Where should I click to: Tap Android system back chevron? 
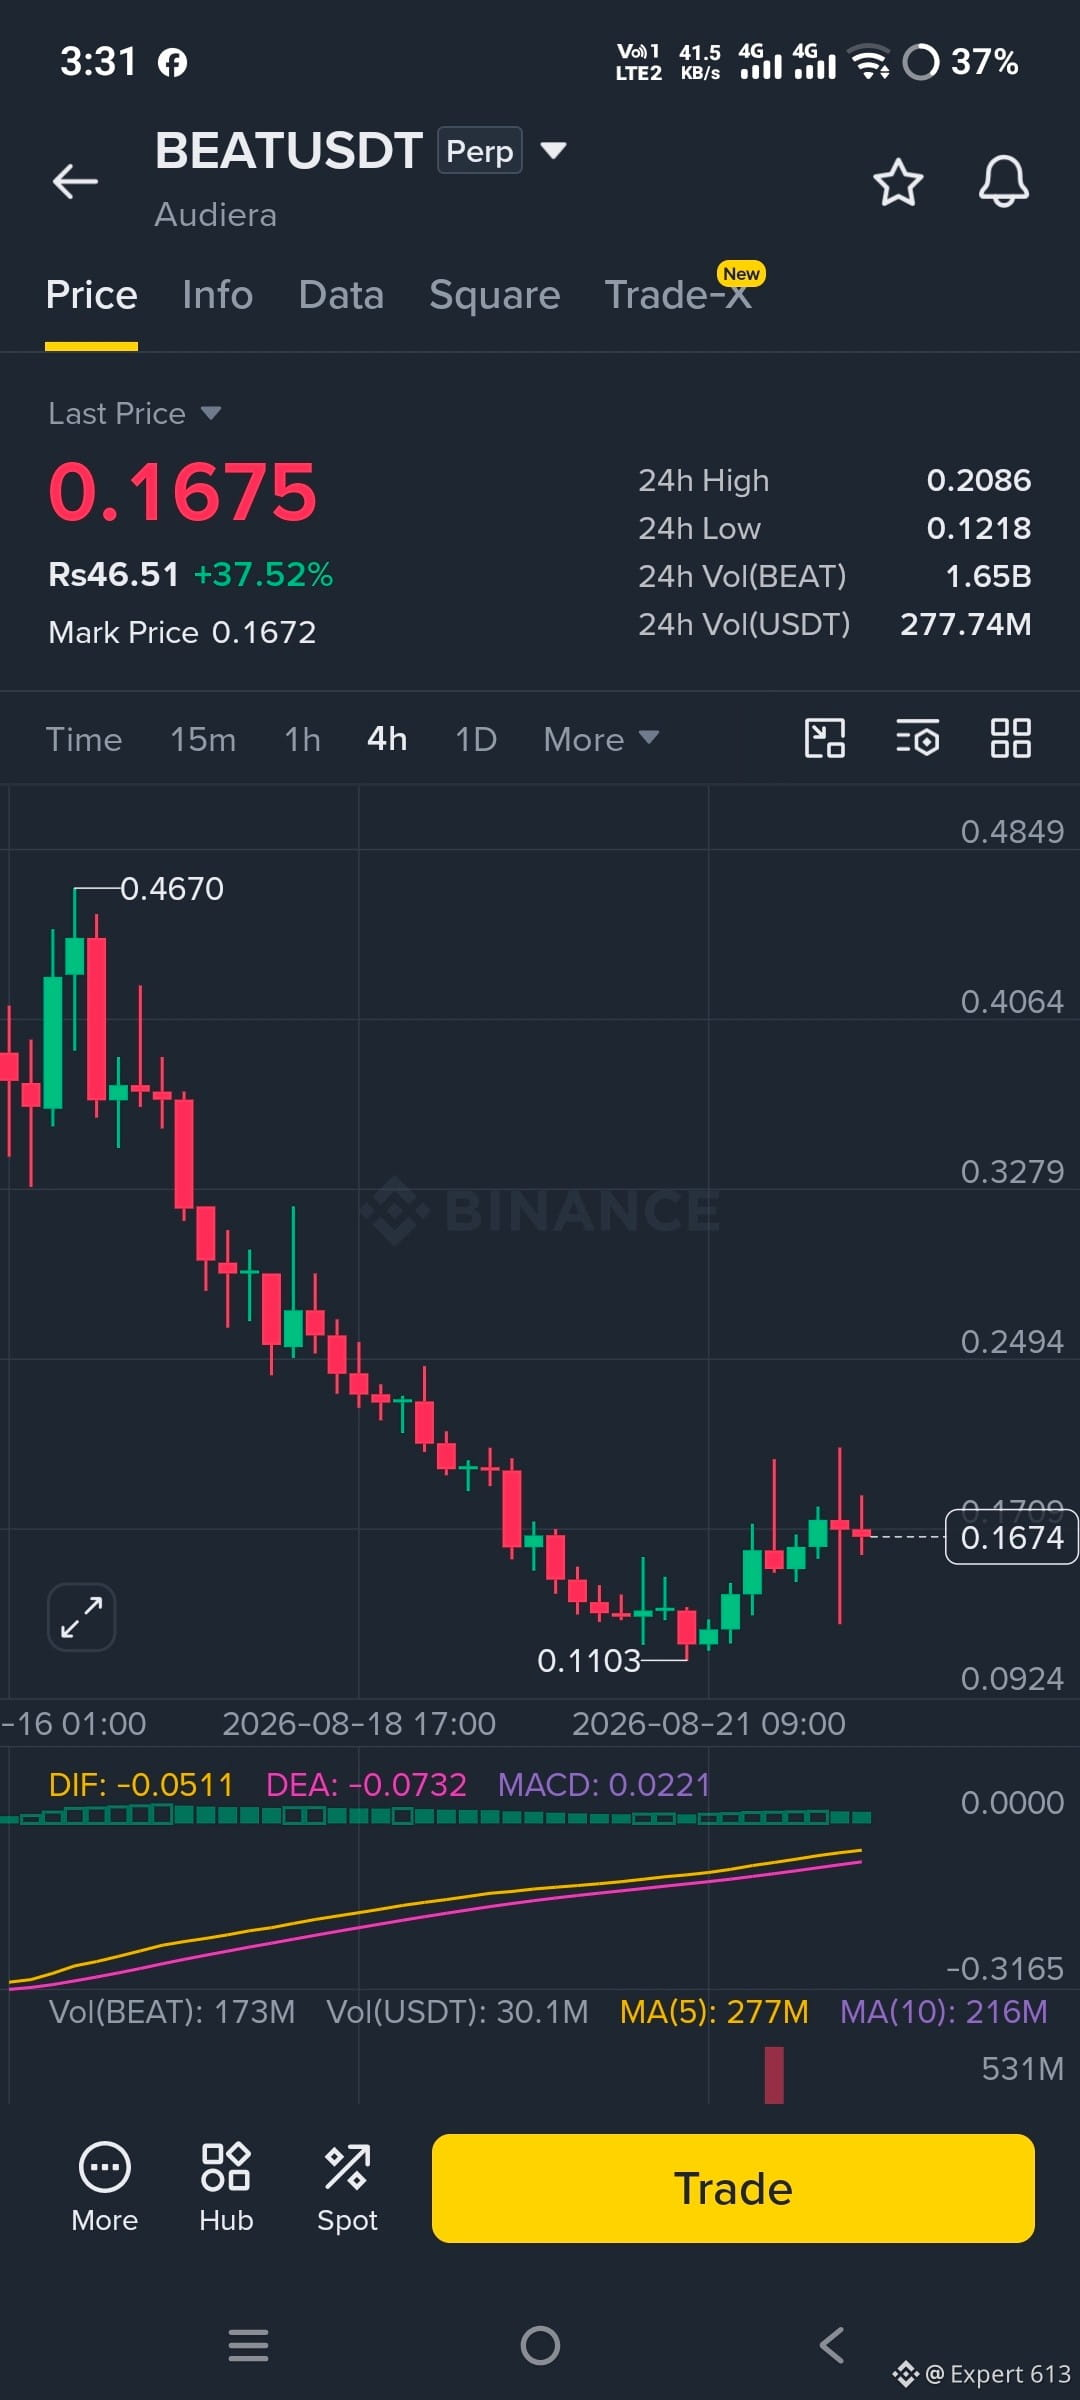tap(831, 2345)
